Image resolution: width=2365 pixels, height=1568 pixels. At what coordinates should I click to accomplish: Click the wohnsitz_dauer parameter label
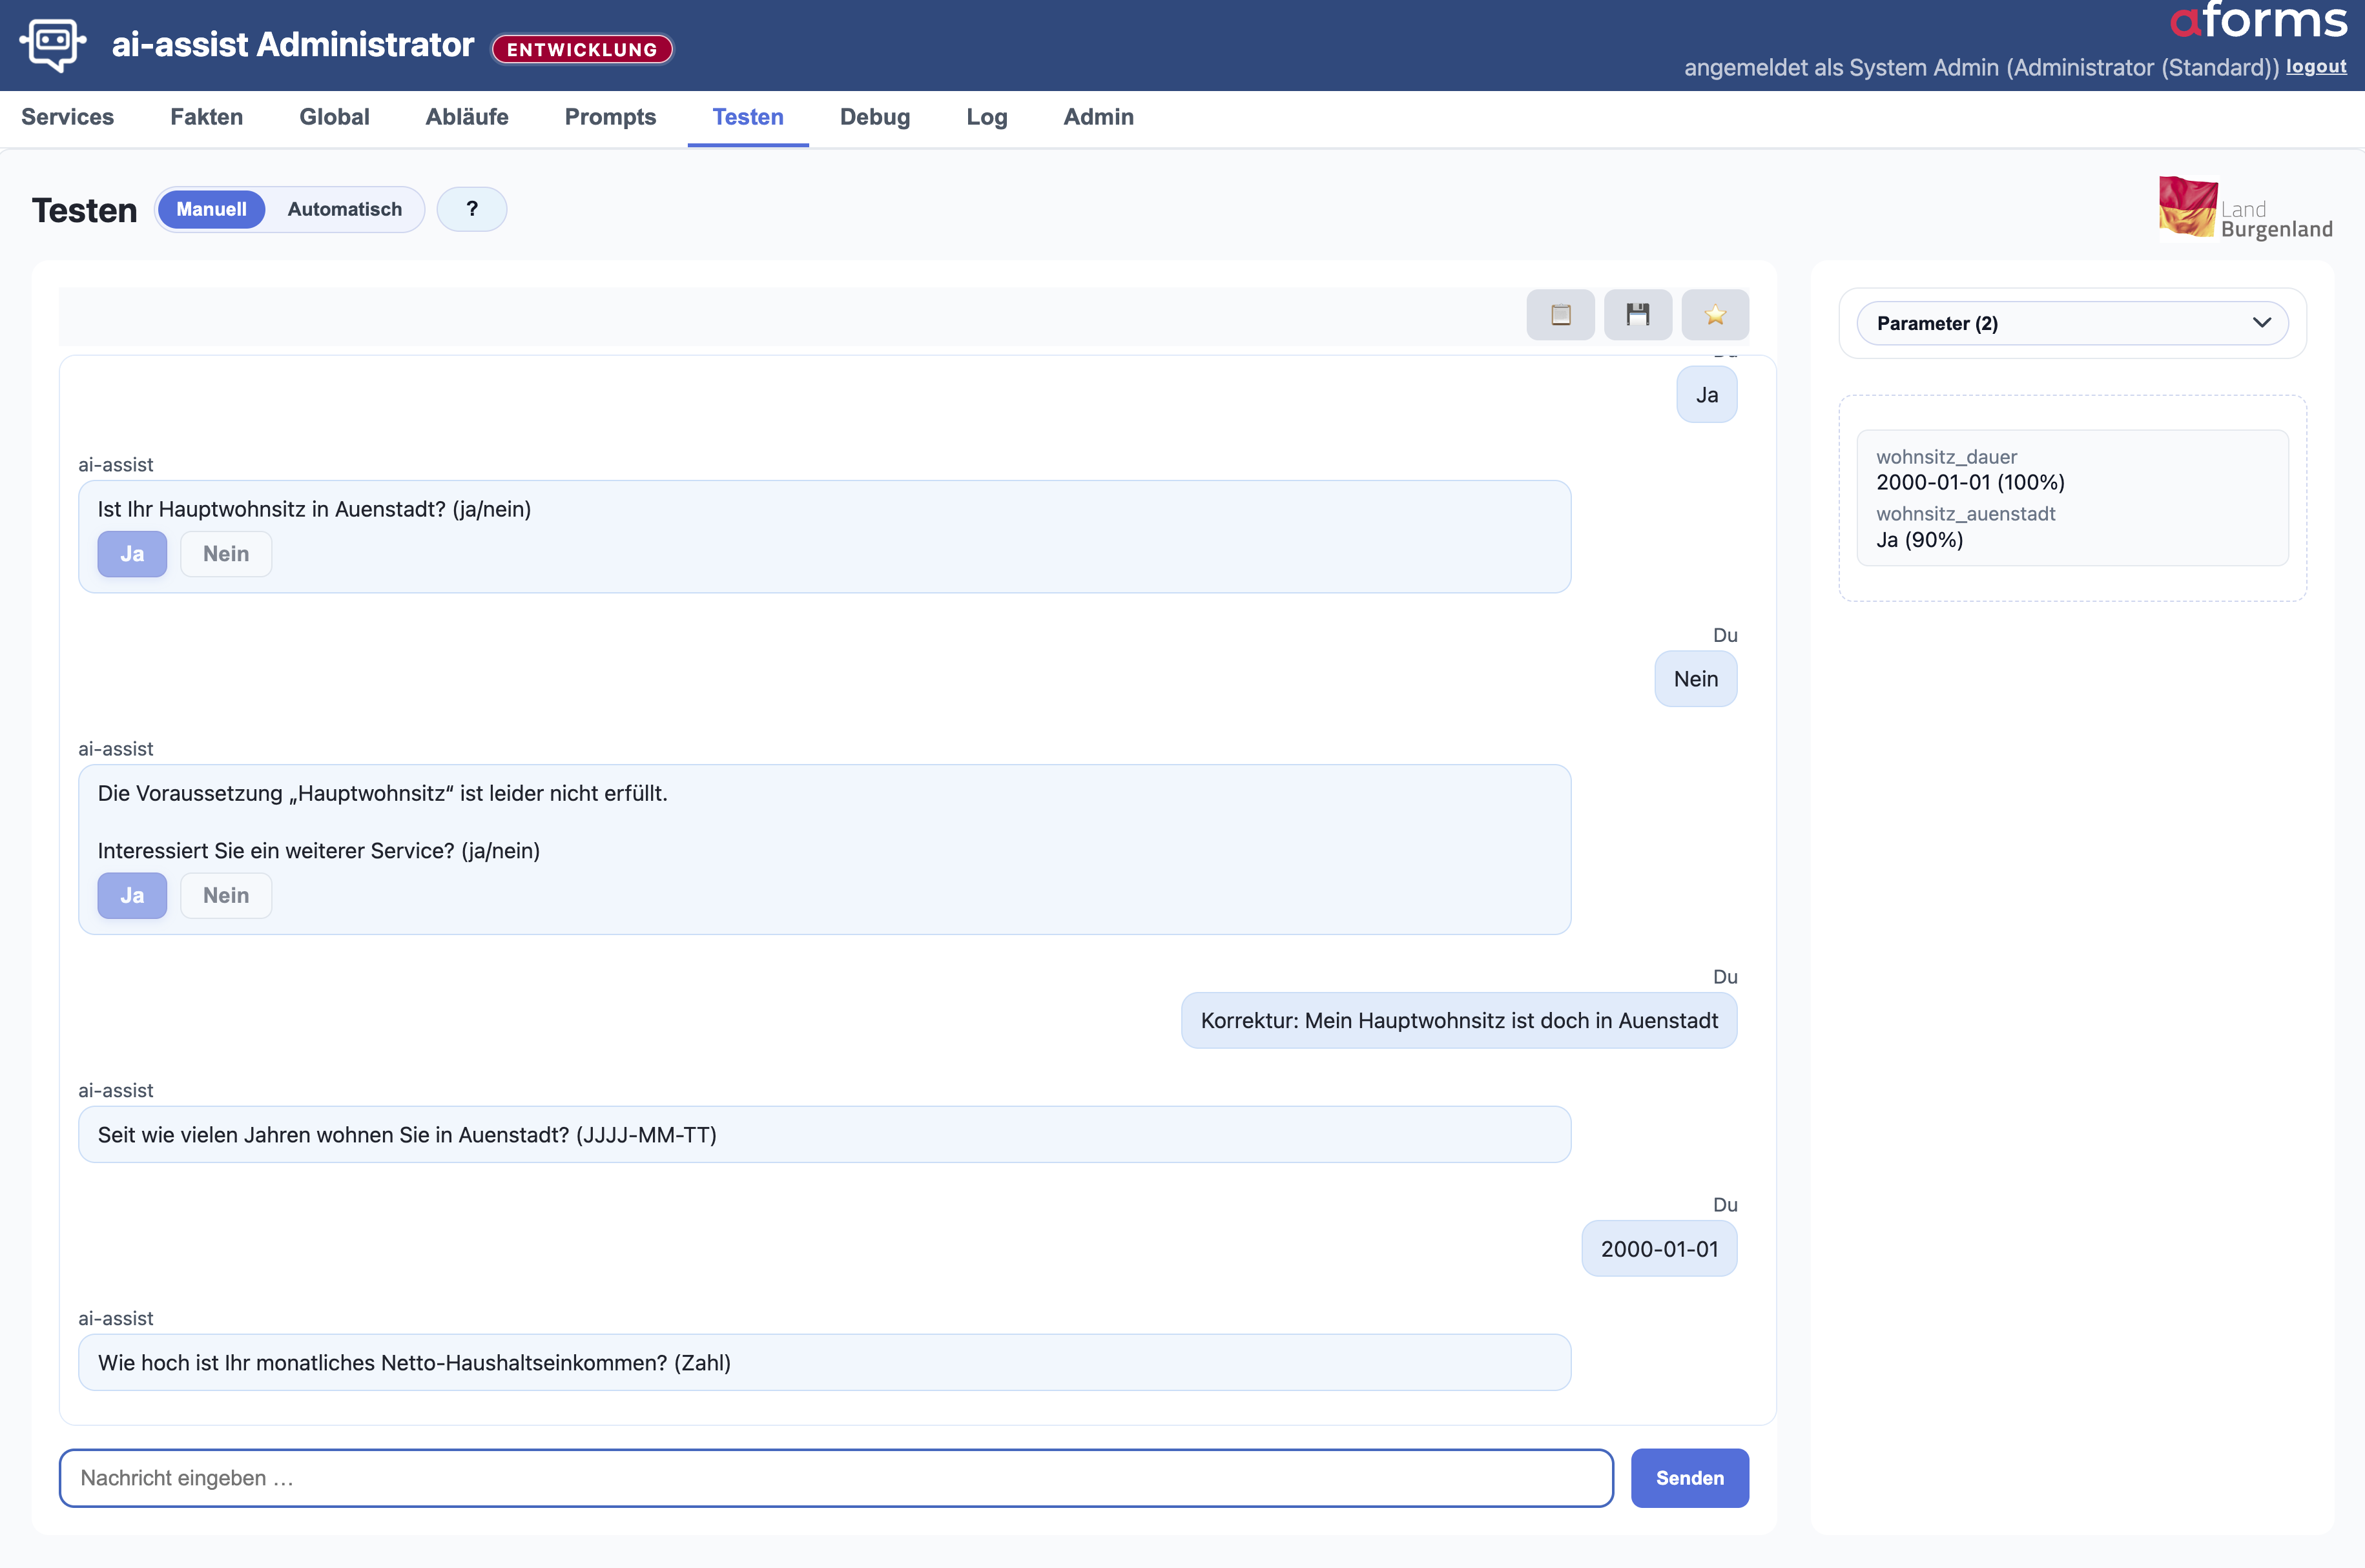pyautogui.click(x=1946, y=457)
